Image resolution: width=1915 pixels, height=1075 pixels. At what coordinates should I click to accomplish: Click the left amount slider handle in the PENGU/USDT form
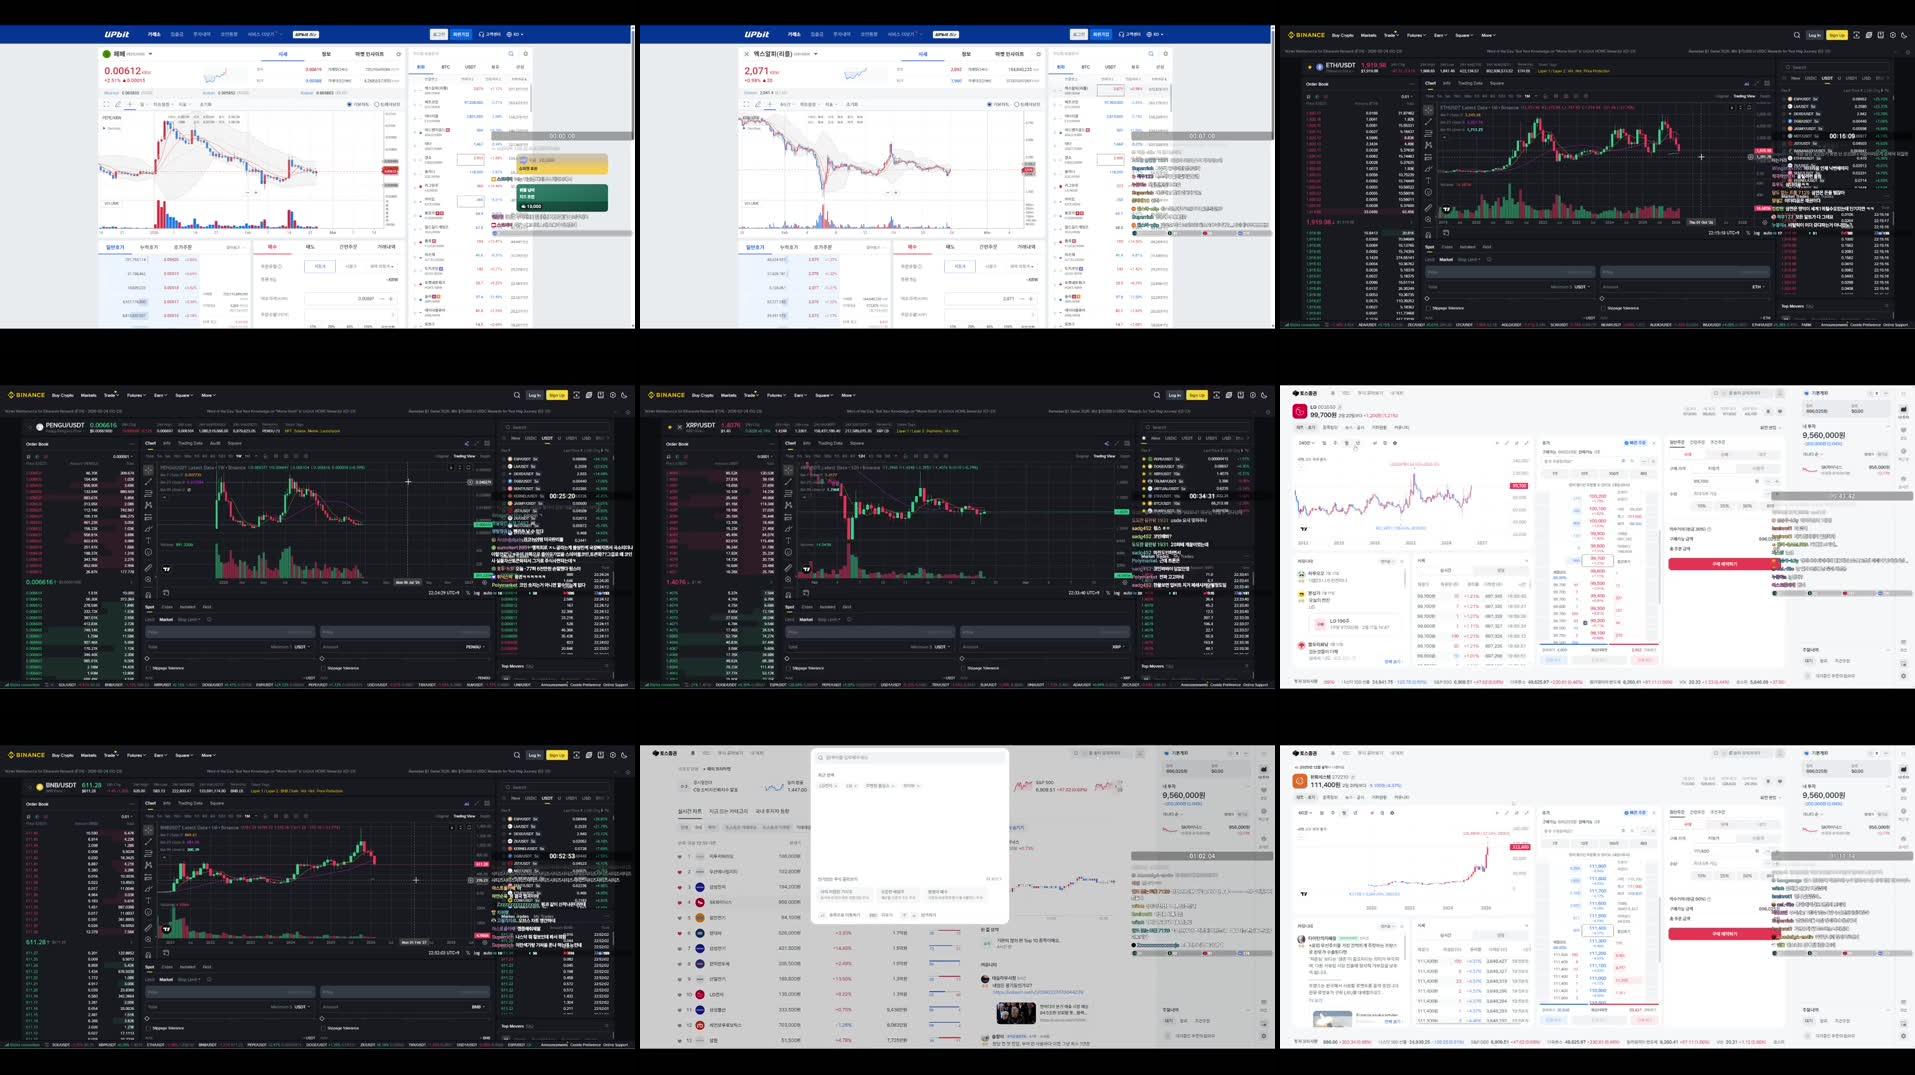(x=148, y=658)
